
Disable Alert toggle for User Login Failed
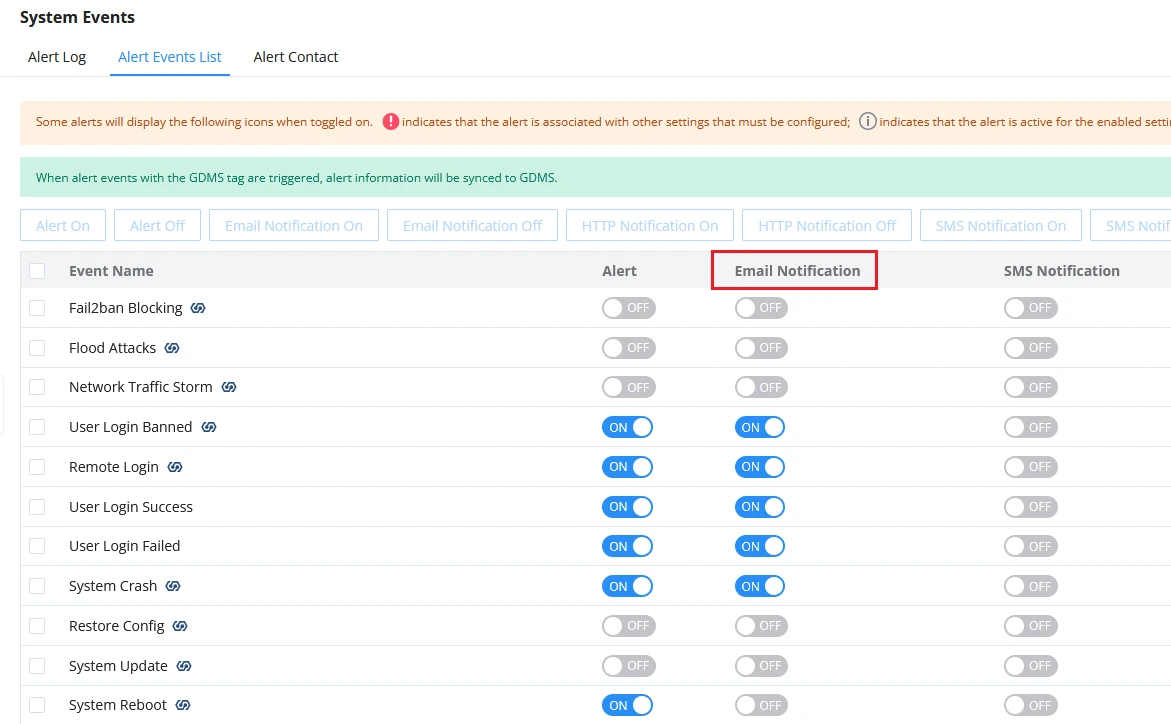[x=627, y=546]
